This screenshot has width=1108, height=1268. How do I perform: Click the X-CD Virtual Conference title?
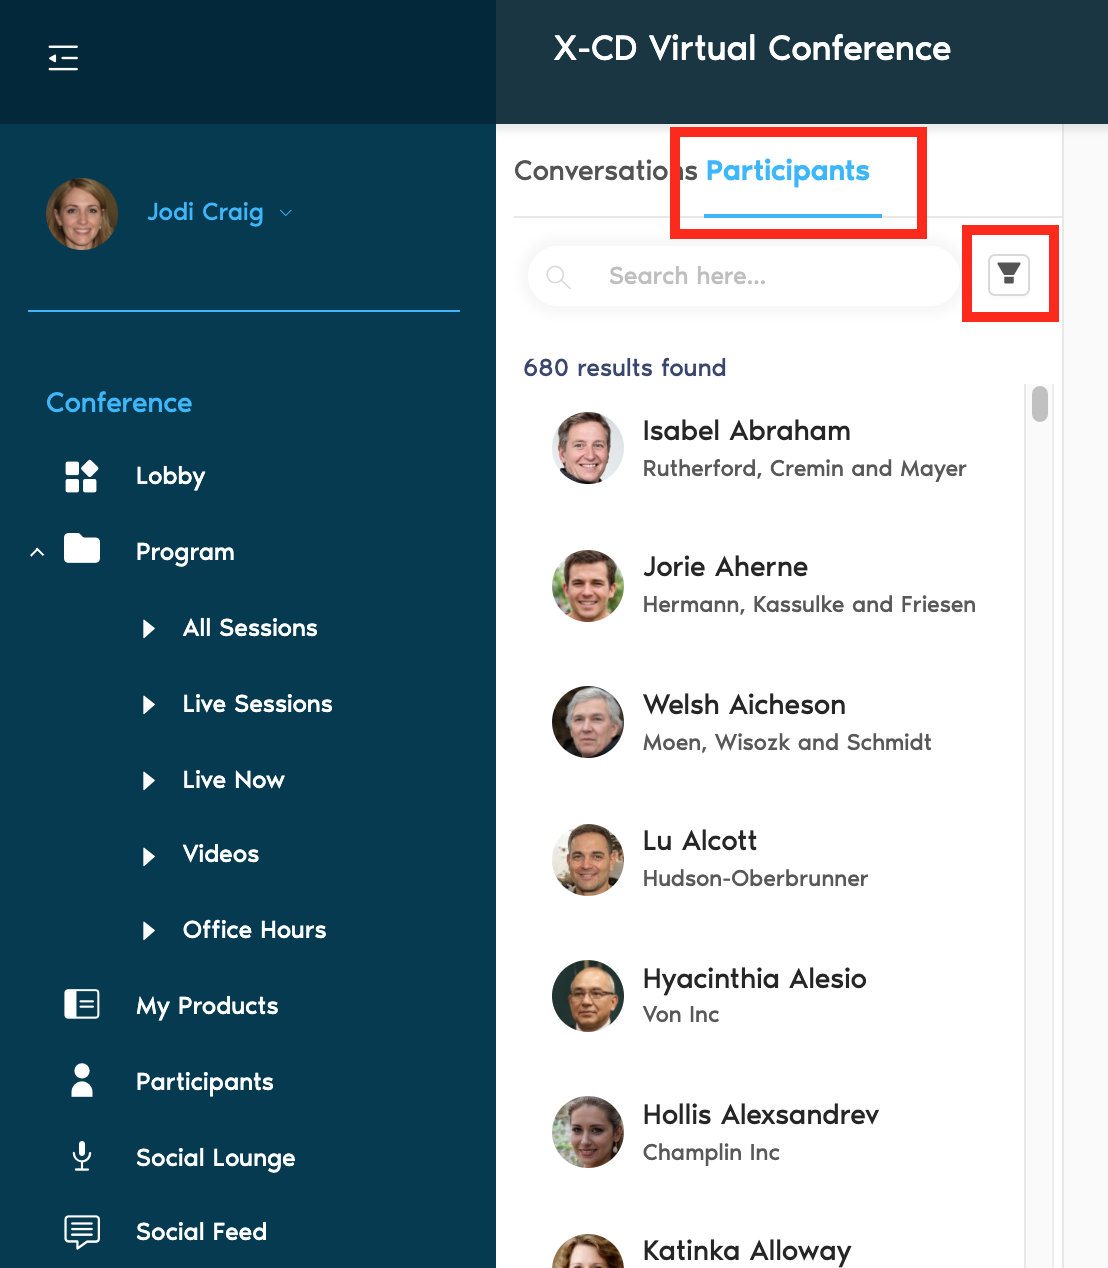753,48
